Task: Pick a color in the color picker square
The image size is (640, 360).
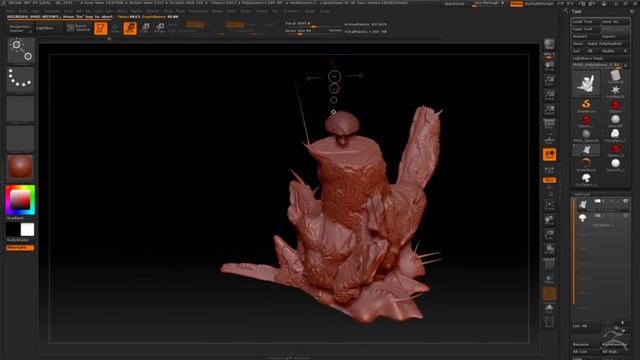Action: tap(20, 200)
